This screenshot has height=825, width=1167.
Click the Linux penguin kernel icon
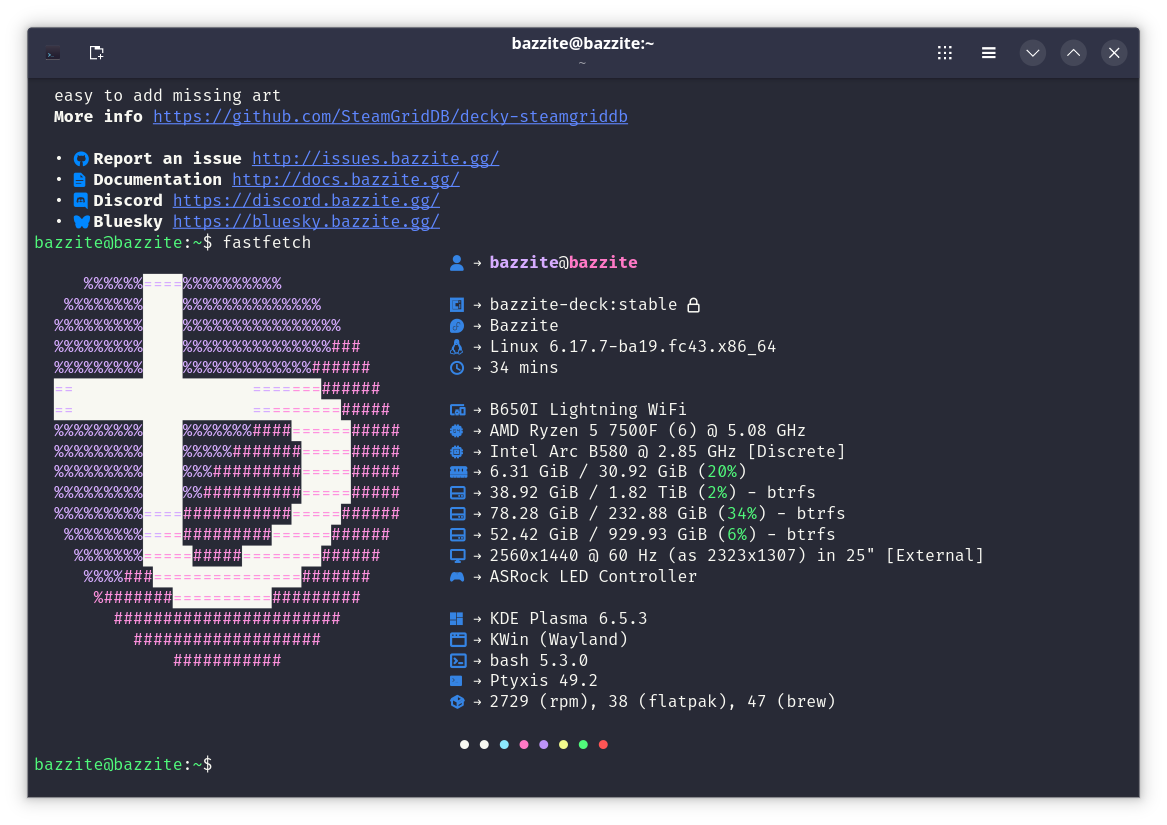[457, 346]
